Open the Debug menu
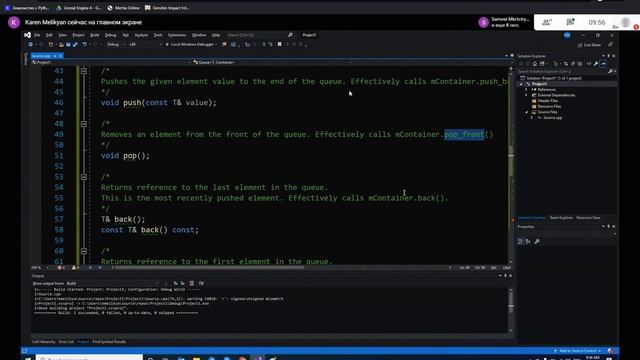 [111, 35]
